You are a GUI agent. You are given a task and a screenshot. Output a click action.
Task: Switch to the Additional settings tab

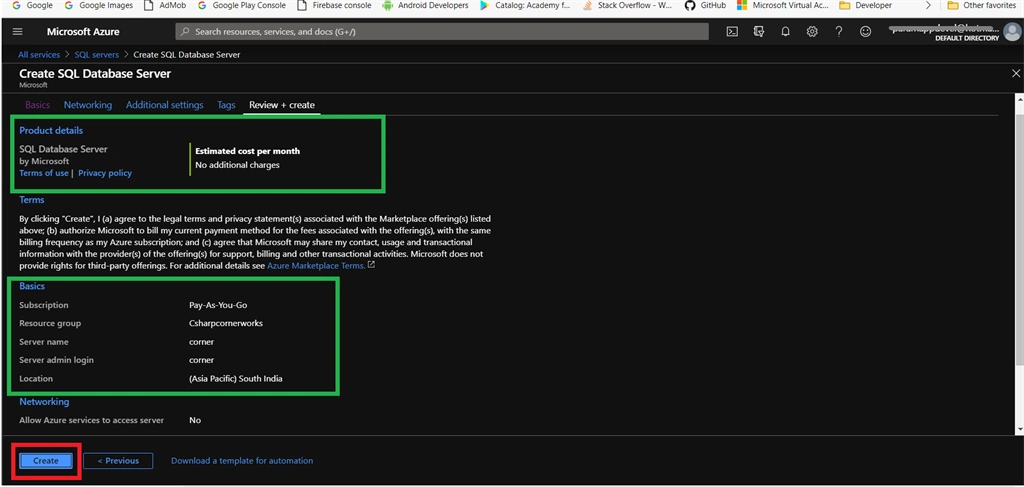tap(165, 105)
